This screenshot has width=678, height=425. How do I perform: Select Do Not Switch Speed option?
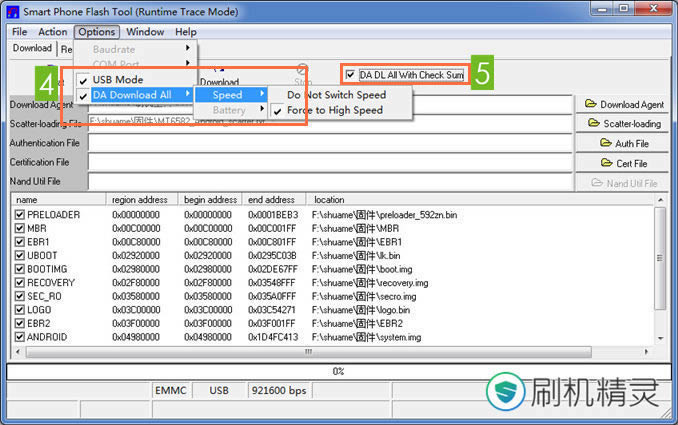(x=336, y=95)
